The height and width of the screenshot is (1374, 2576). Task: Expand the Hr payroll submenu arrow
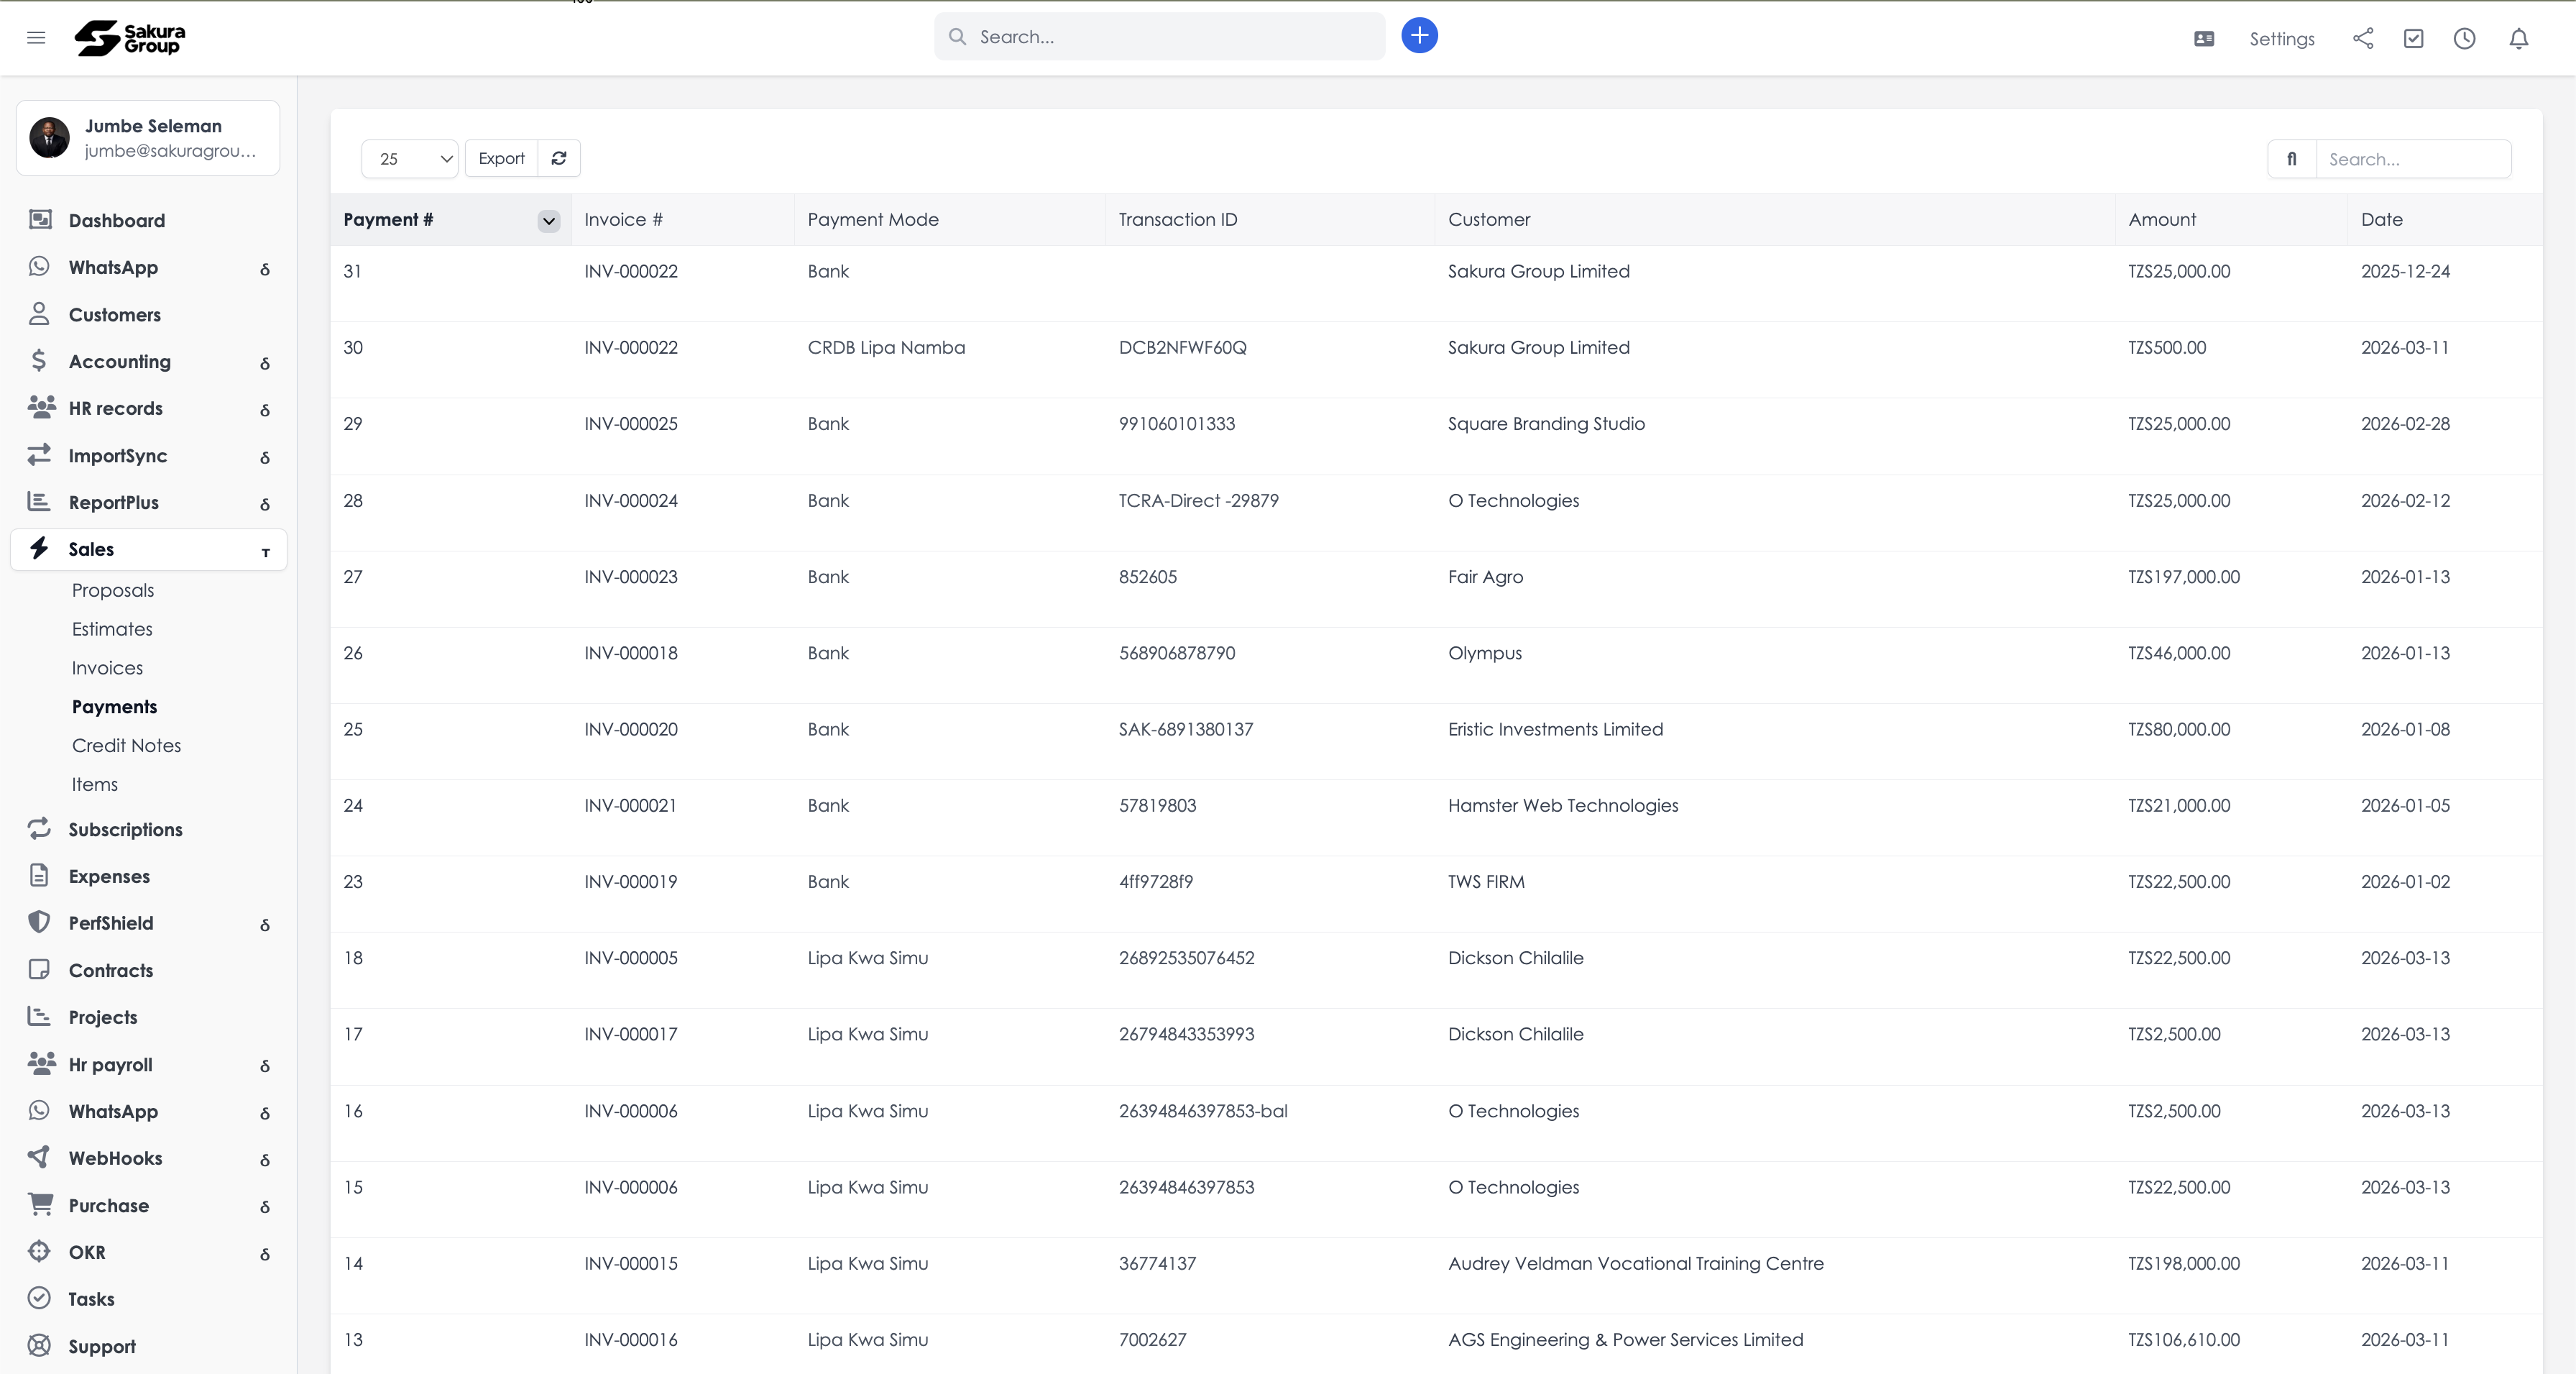(265, 1066)
